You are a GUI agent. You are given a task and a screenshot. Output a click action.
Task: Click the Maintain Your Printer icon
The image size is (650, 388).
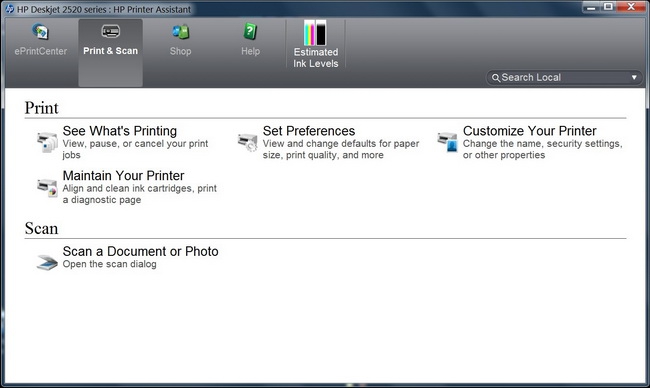pos(47,187)
